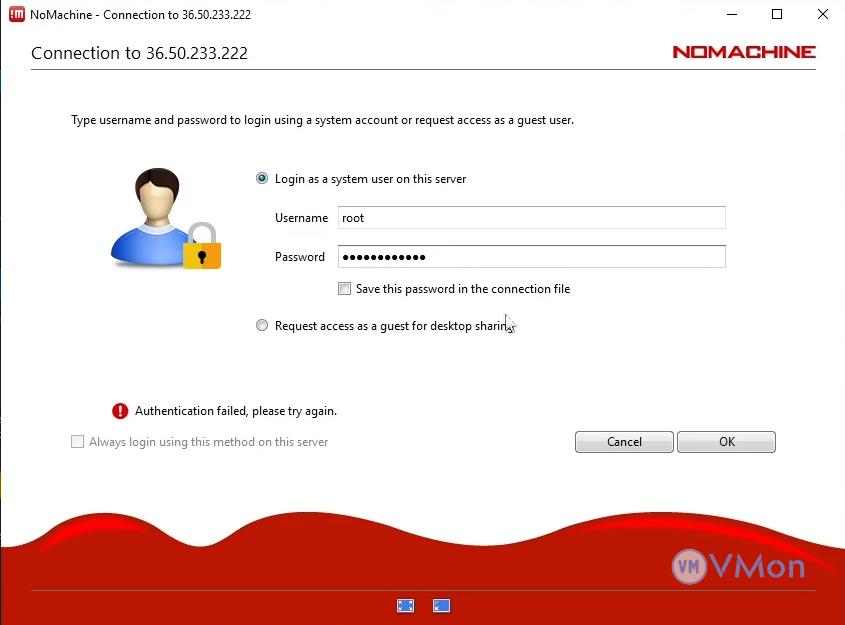Minimize the NoMachine window
Viewport: 845px width, 625px height.
coord(732,15)
